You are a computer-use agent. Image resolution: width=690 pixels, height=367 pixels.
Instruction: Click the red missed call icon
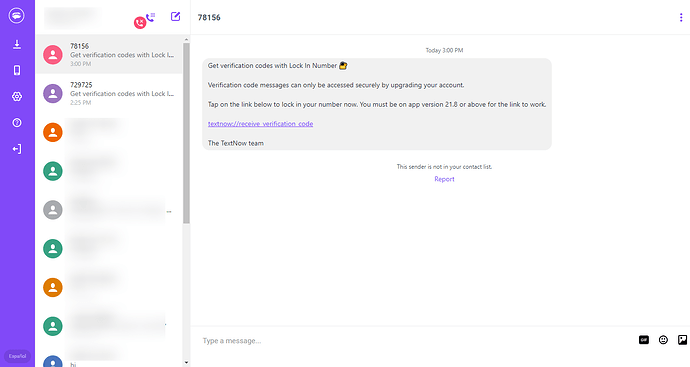click(140, 23)
